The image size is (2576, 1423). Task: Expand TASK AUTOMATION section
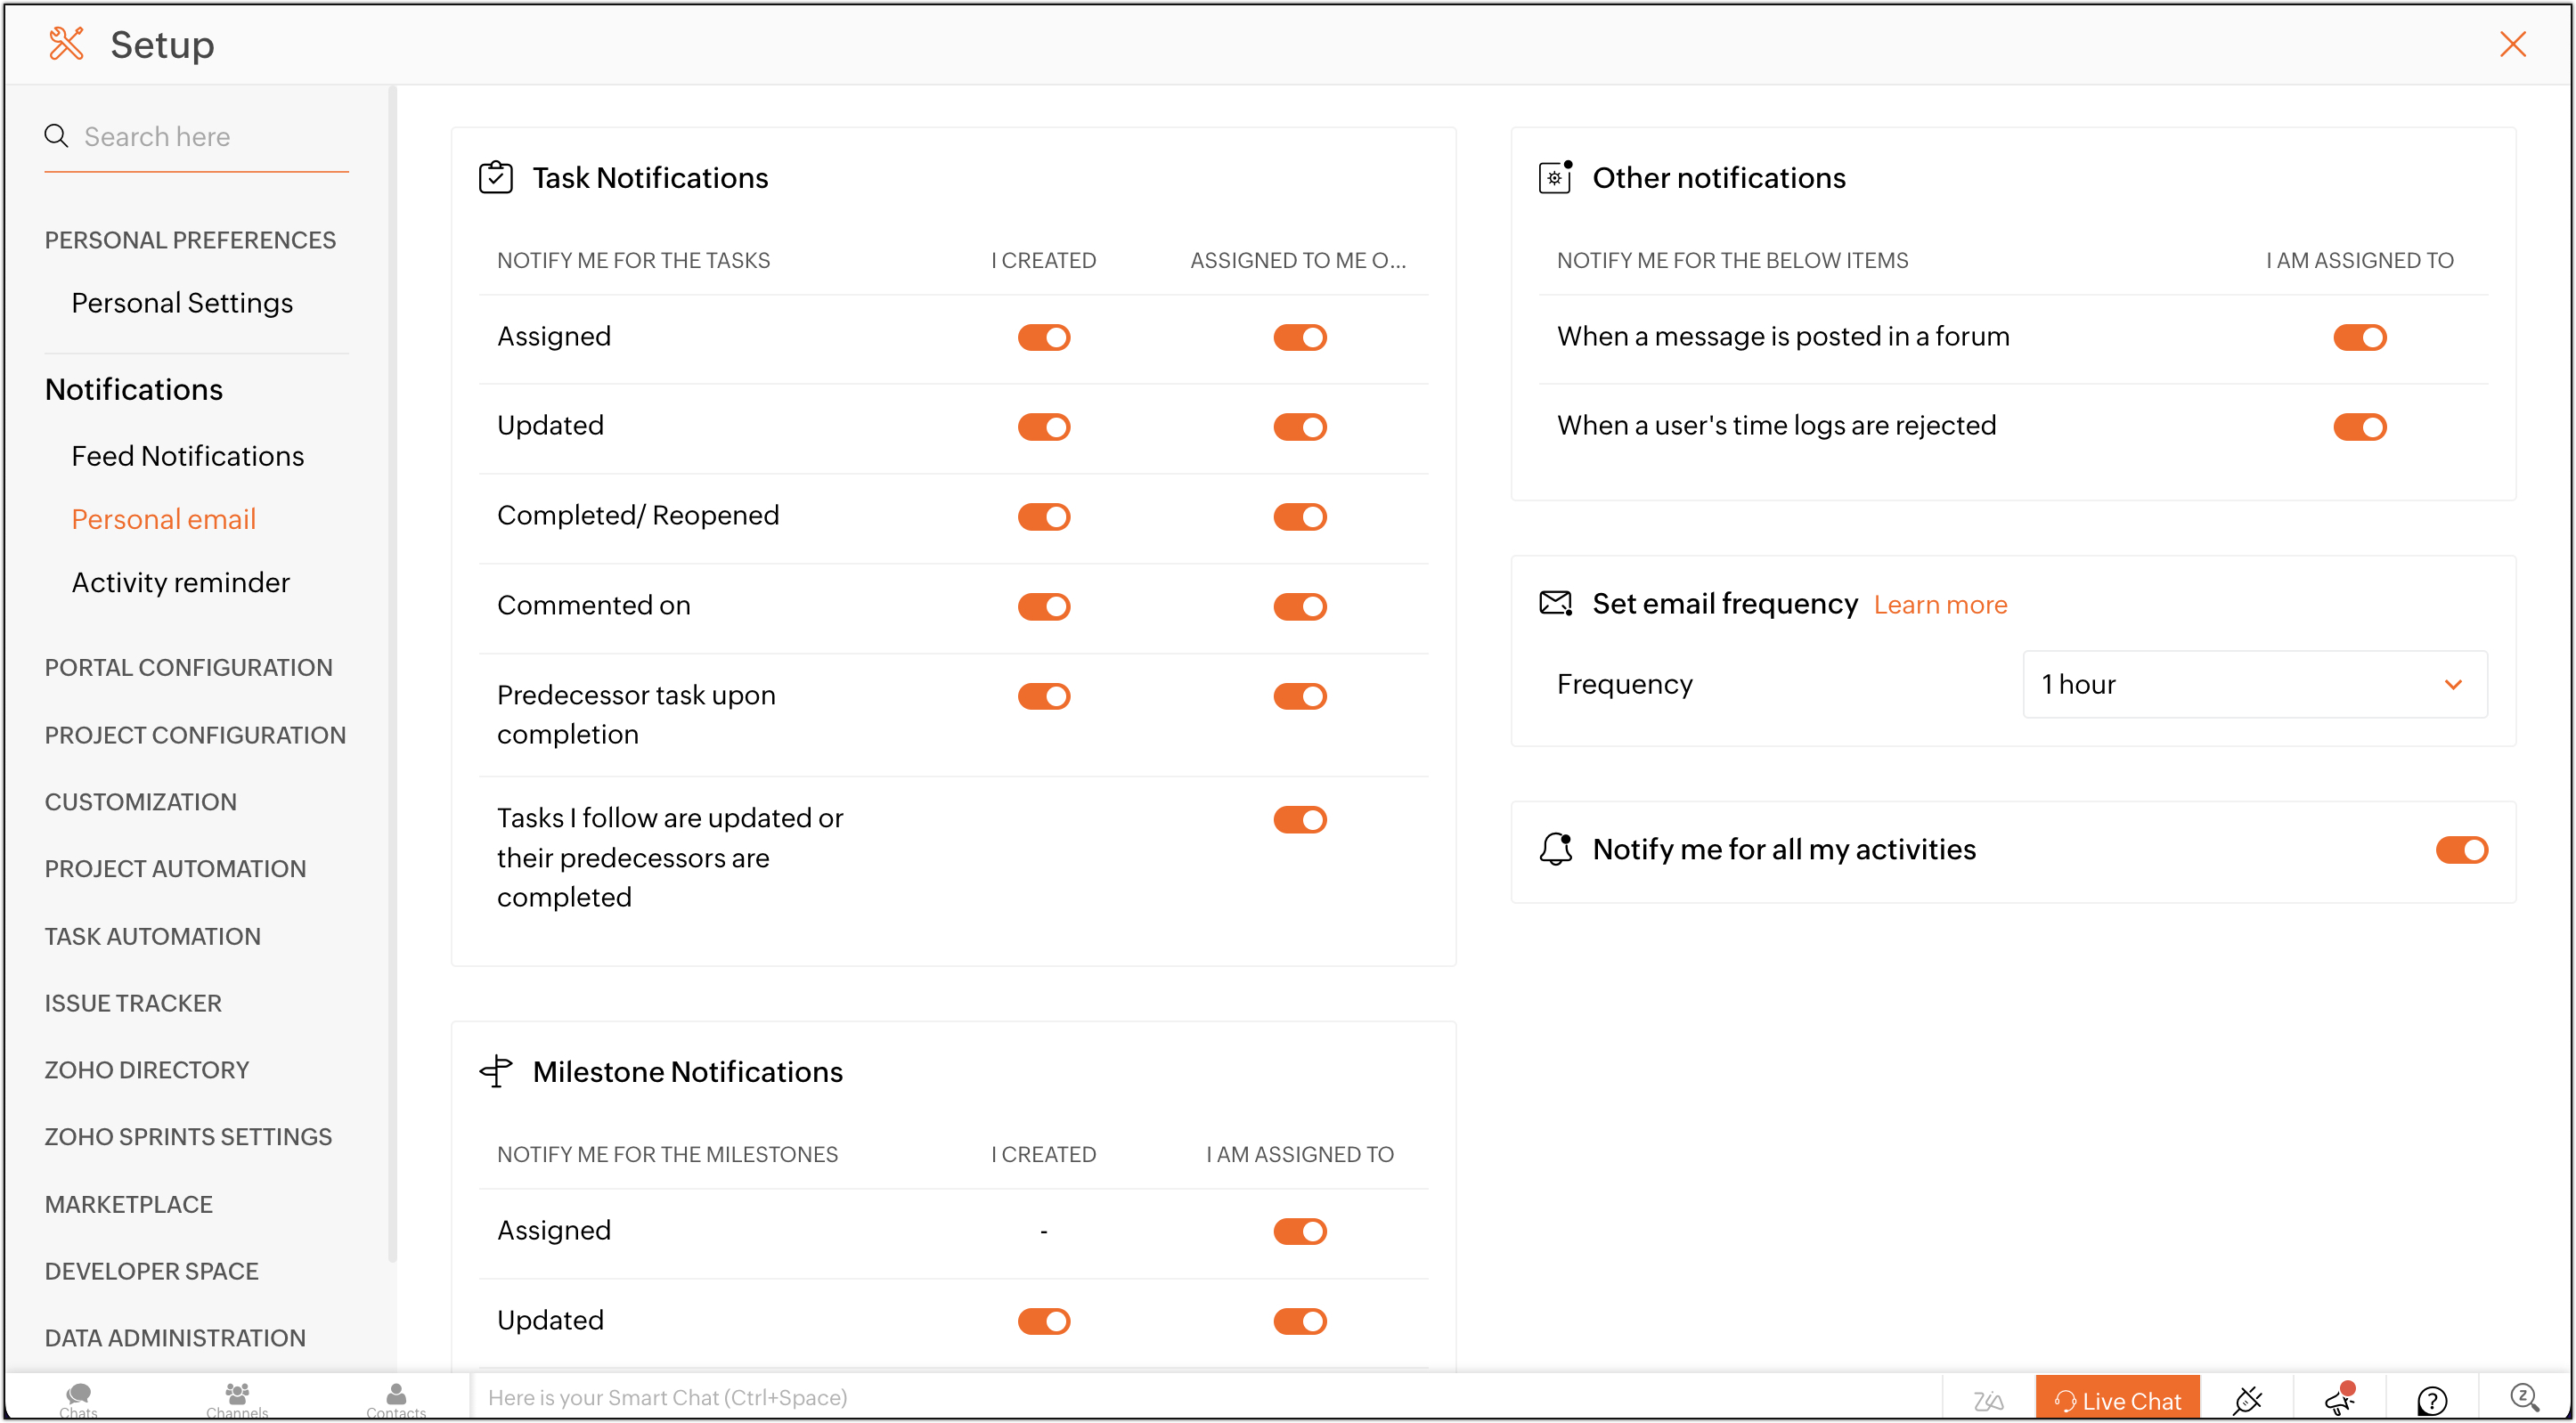(152, 936)
